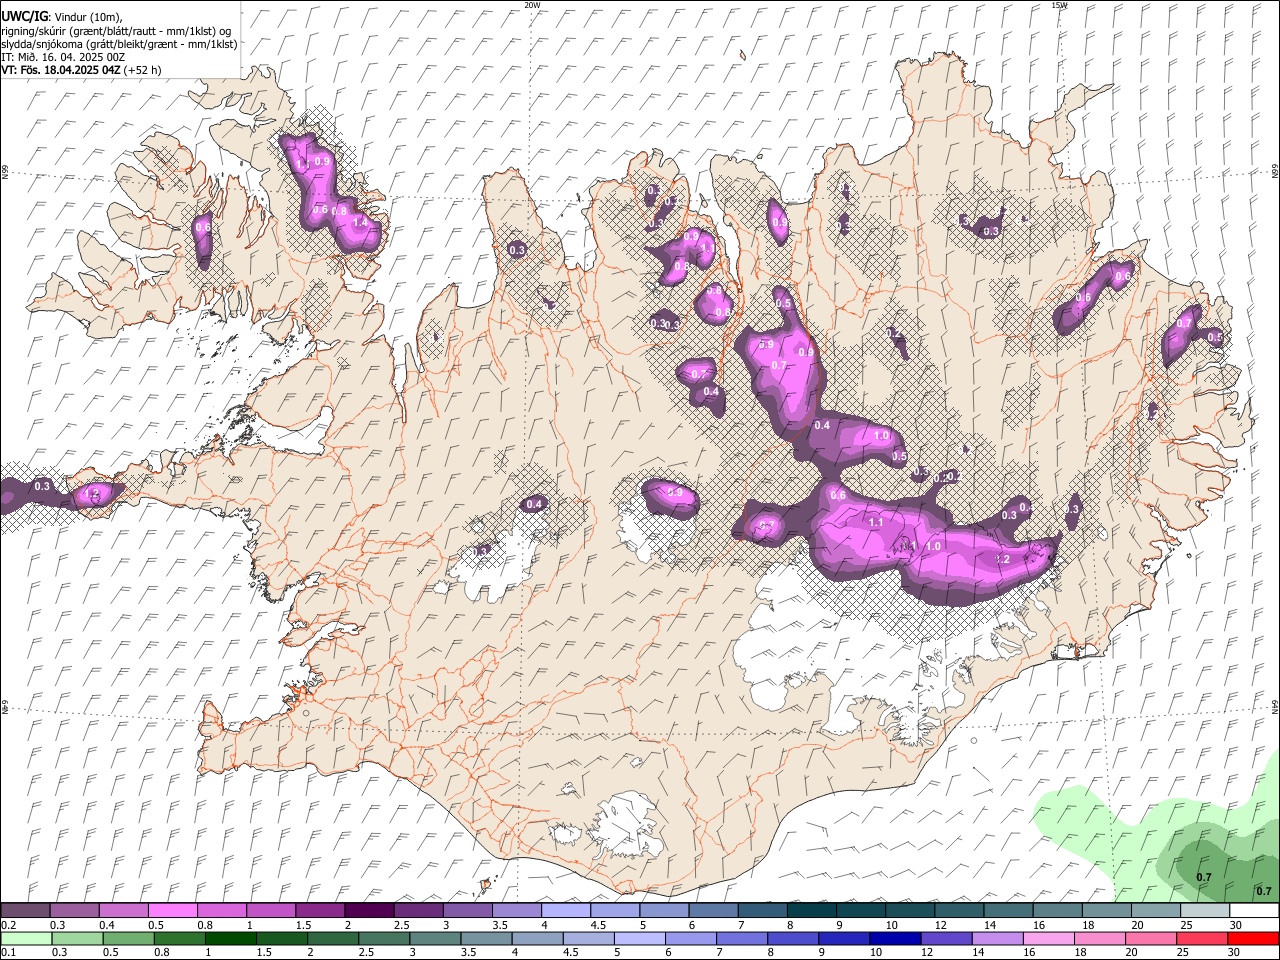The height and width of the screenshot is (960, 1280).
Task: Pick the darkest green rain swatch starting at 1
Action: (231, 939)
